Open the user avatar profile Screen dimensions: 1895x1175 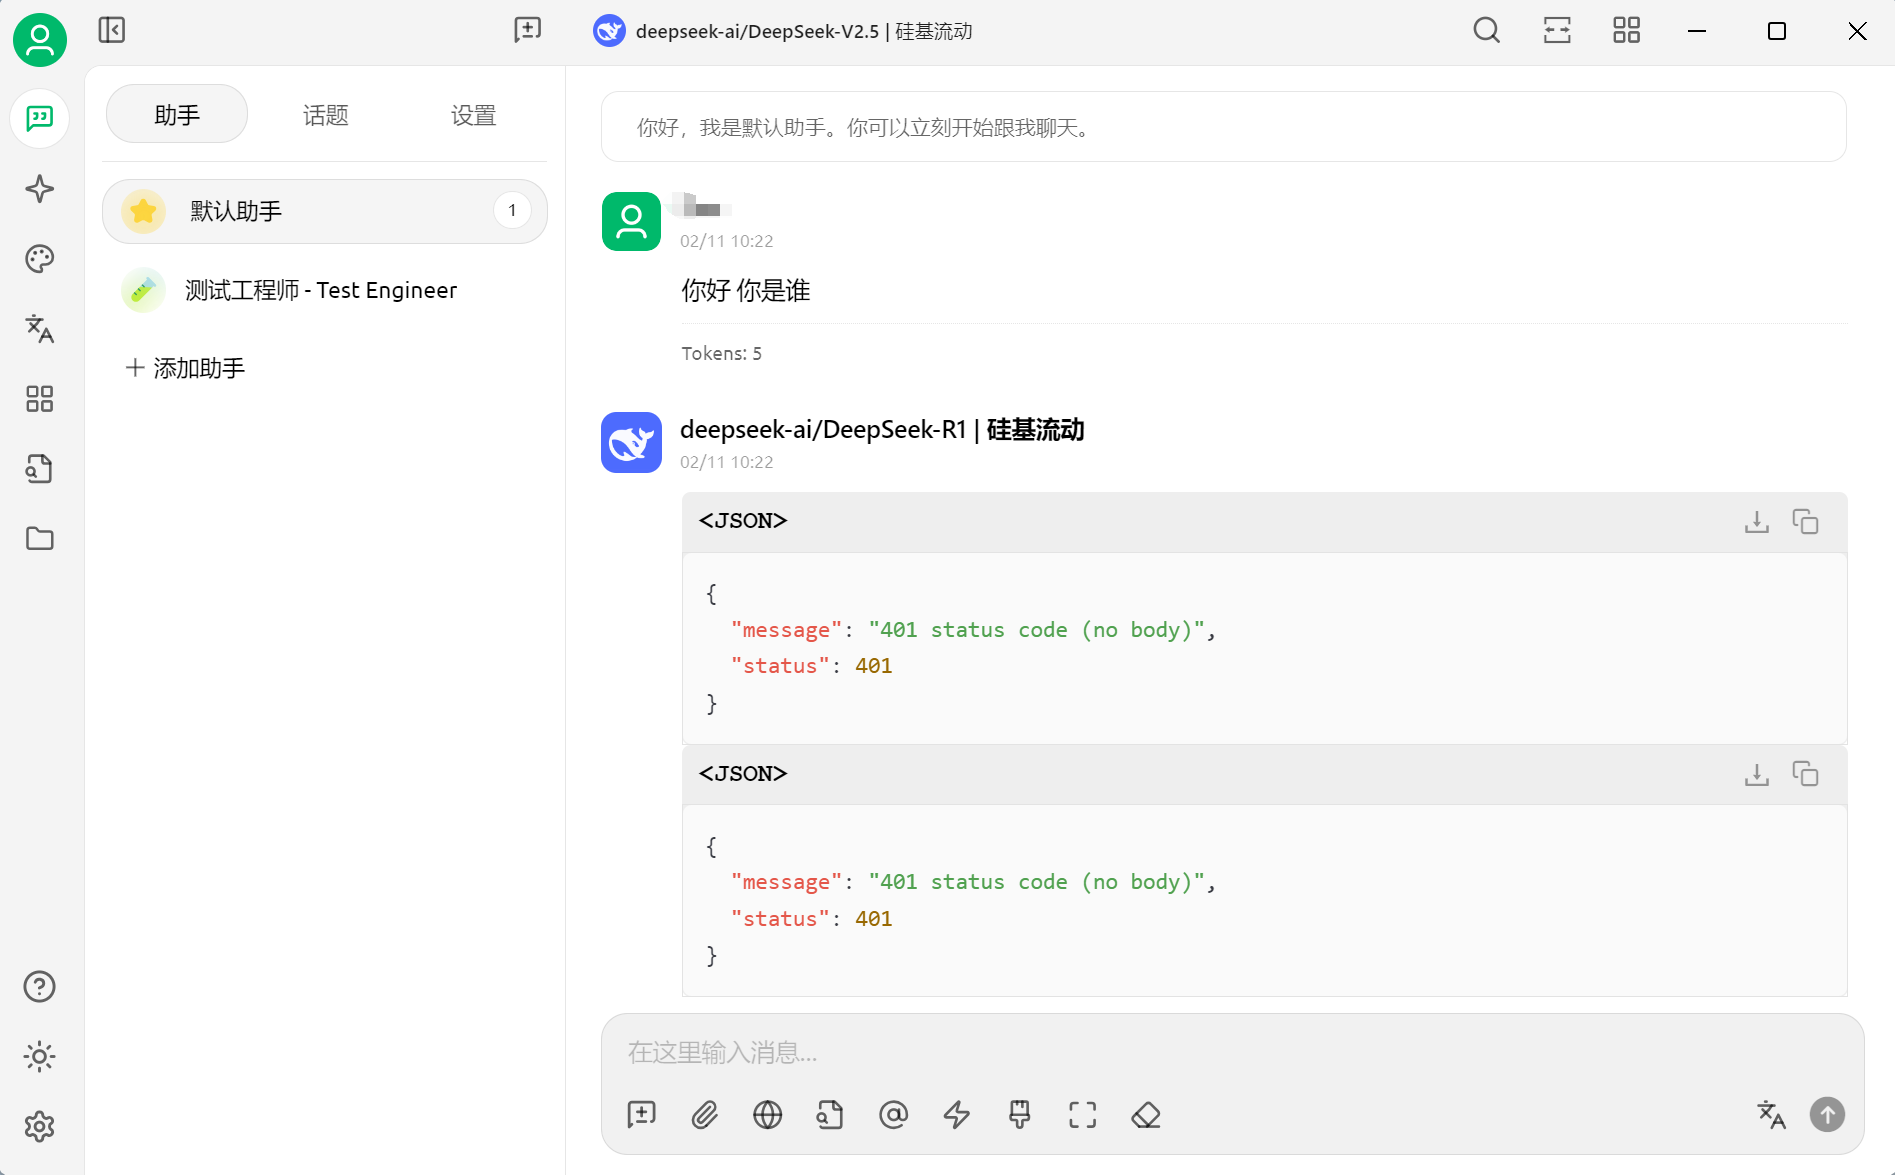[x=40, y=40]
